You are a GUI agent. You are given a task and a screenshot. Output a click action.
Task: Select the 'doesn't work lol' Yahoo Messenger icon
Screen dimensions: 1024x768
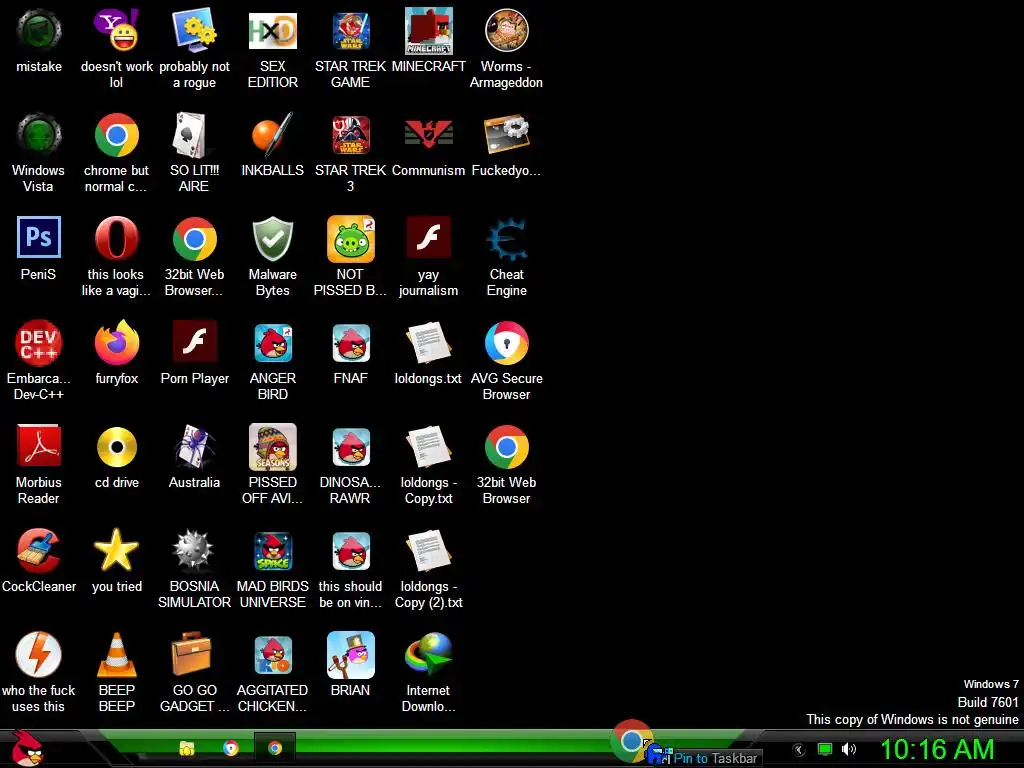(x=116, y=31)
